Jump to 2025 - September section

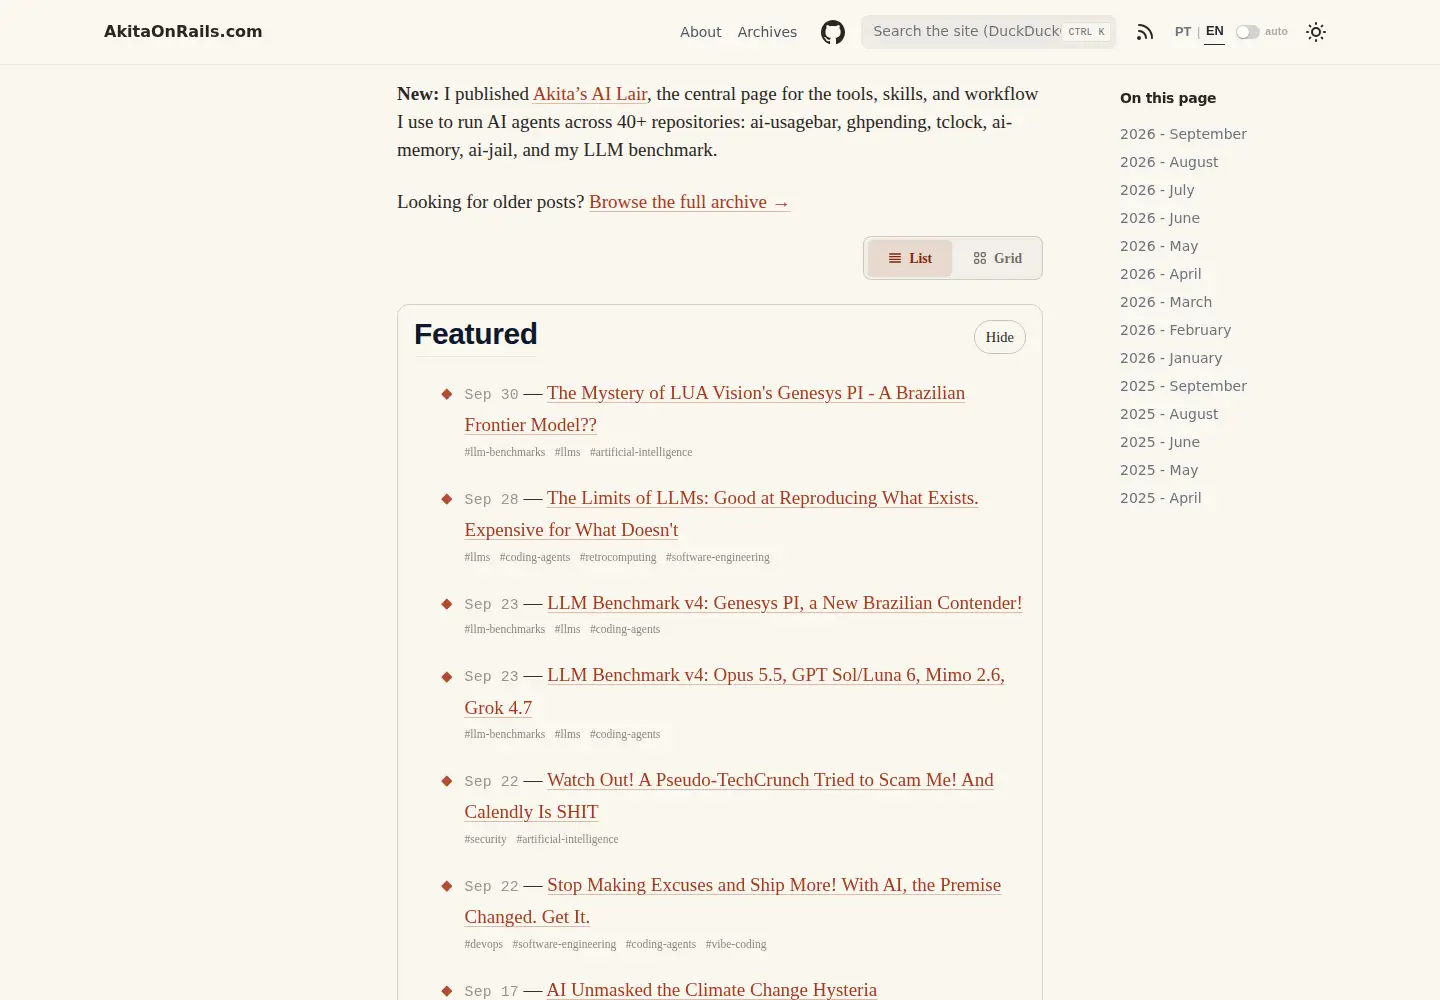point(1183,386)
